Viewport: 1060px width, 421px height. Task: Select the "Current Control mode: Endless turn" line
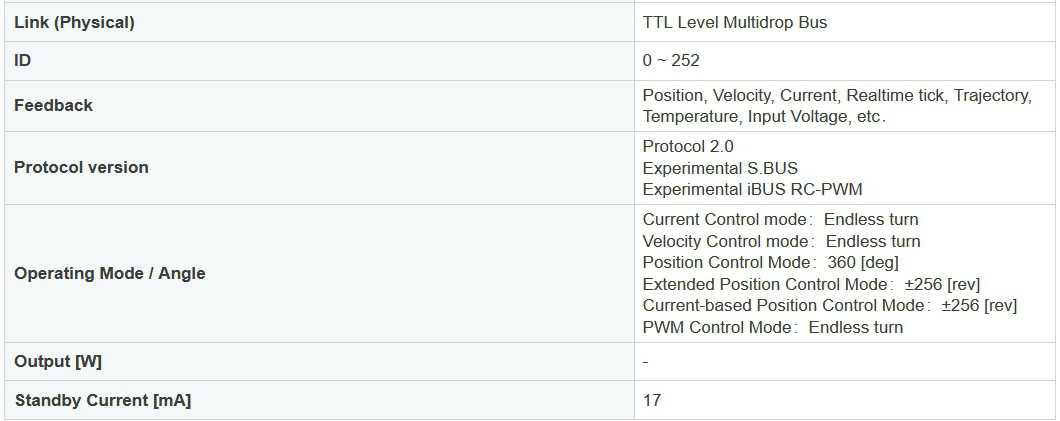(780, 220)
